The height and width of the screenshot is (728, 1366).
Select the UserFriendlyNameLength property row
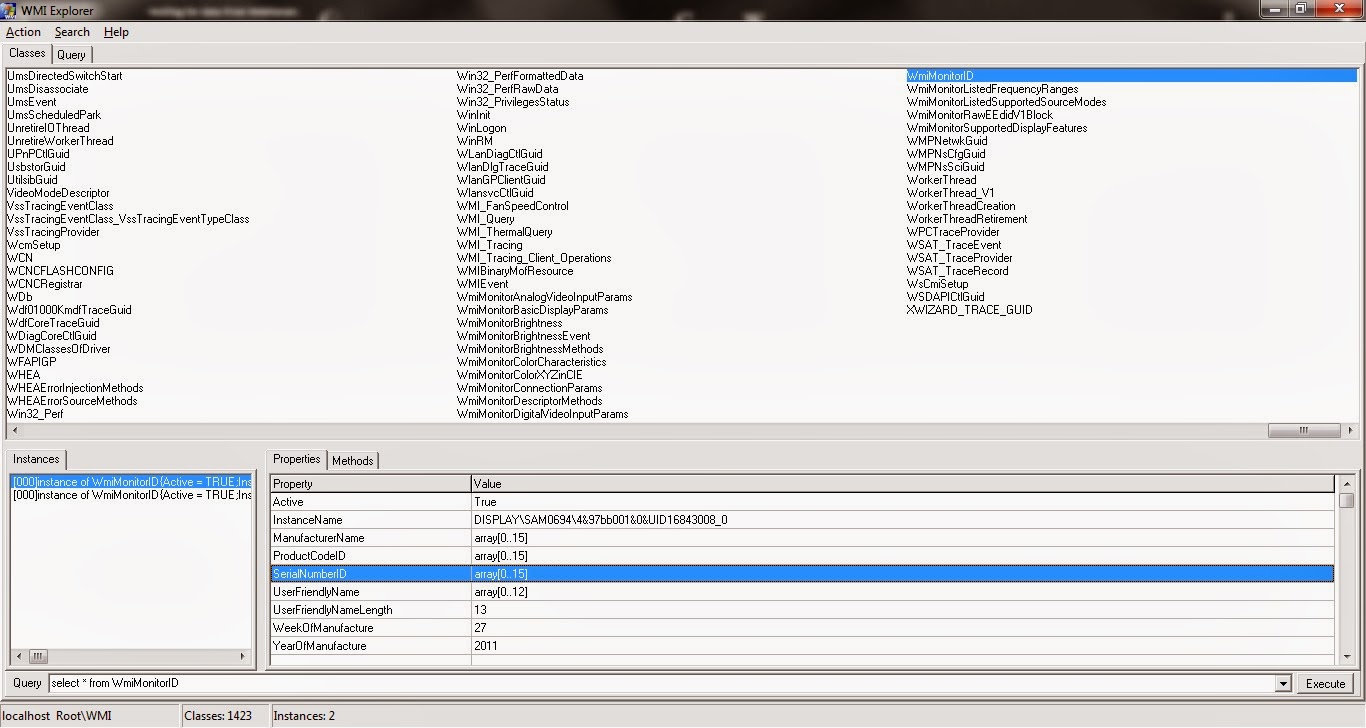(802, 610)
